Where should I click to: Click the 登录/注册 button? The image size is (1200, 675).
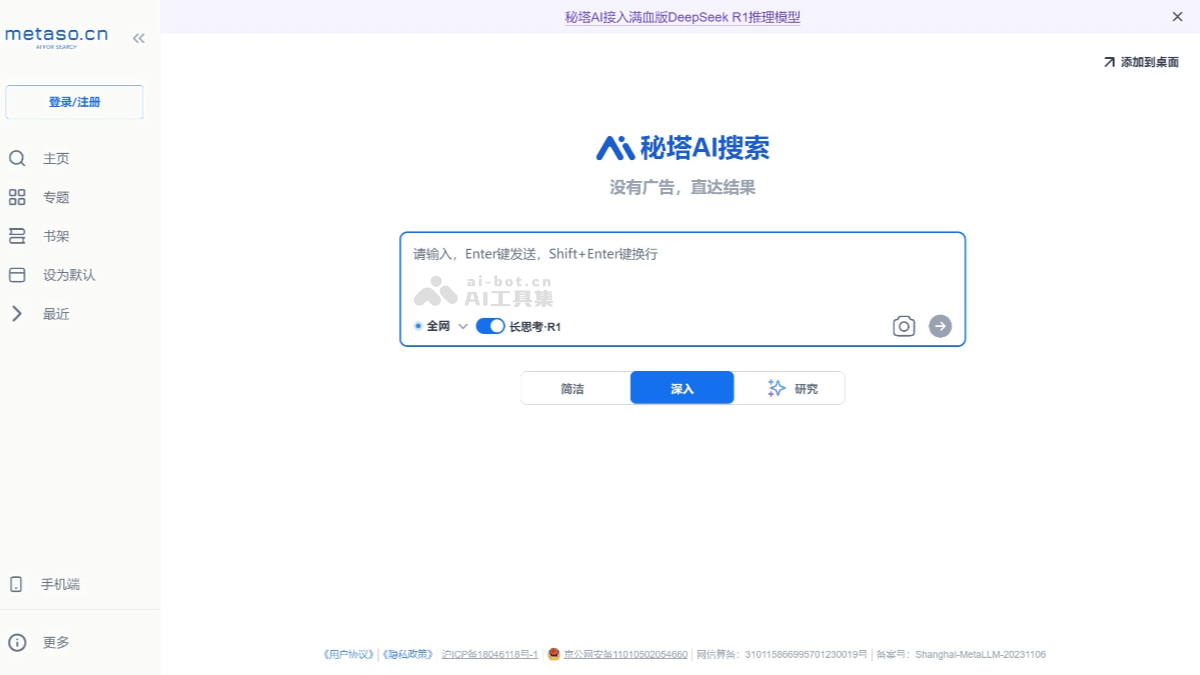[74, 102]
